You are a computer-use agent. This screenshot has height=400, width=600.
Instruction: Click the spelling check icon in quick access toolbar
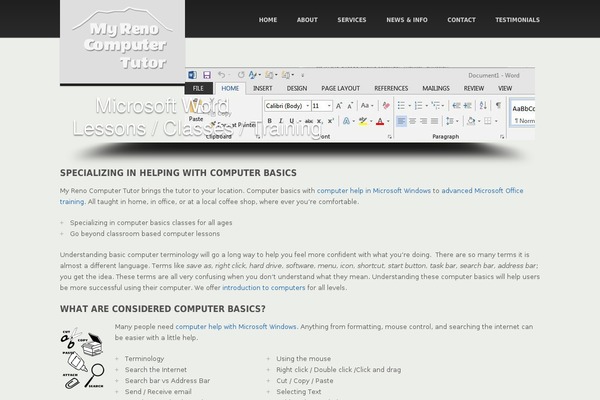click(x=253, y=75)
